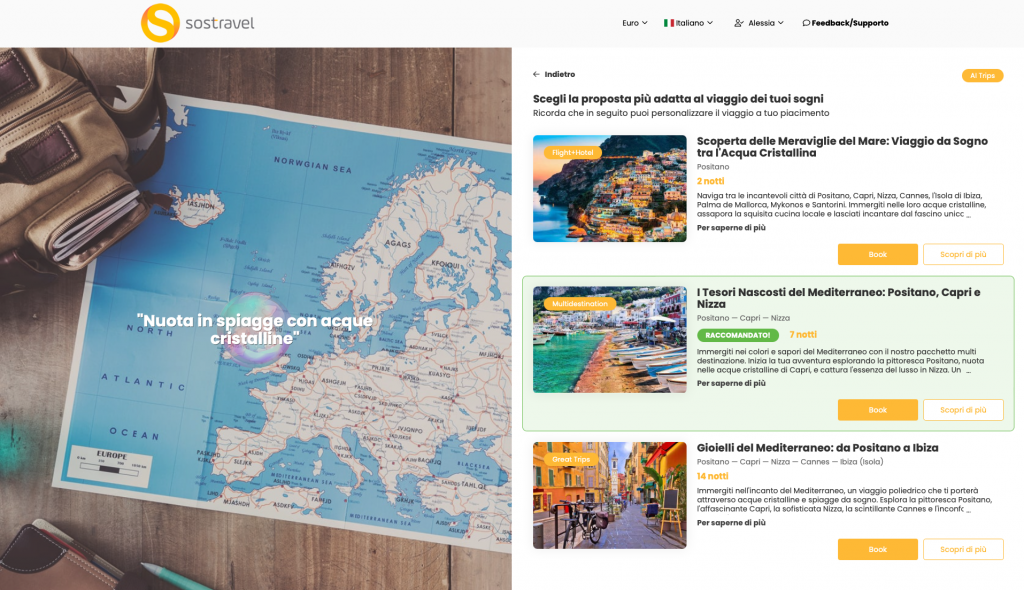Select the AI Trips badge

click(982, 75)
